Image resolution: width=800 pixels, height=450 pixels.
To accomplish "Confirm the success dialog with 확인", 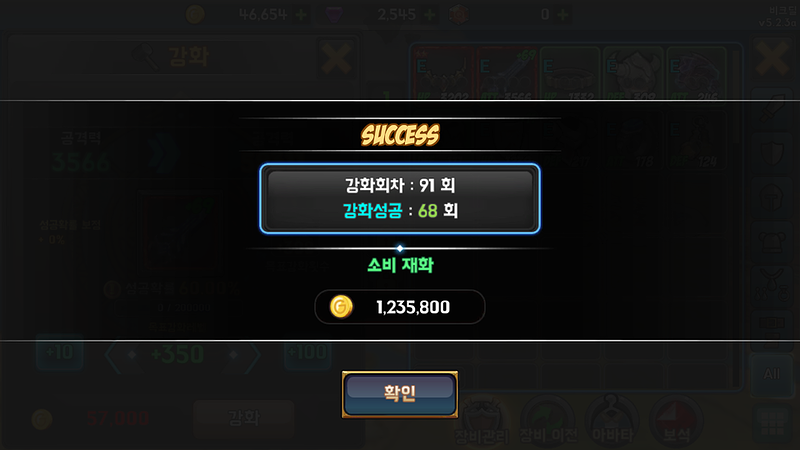I will coord(399,394).
